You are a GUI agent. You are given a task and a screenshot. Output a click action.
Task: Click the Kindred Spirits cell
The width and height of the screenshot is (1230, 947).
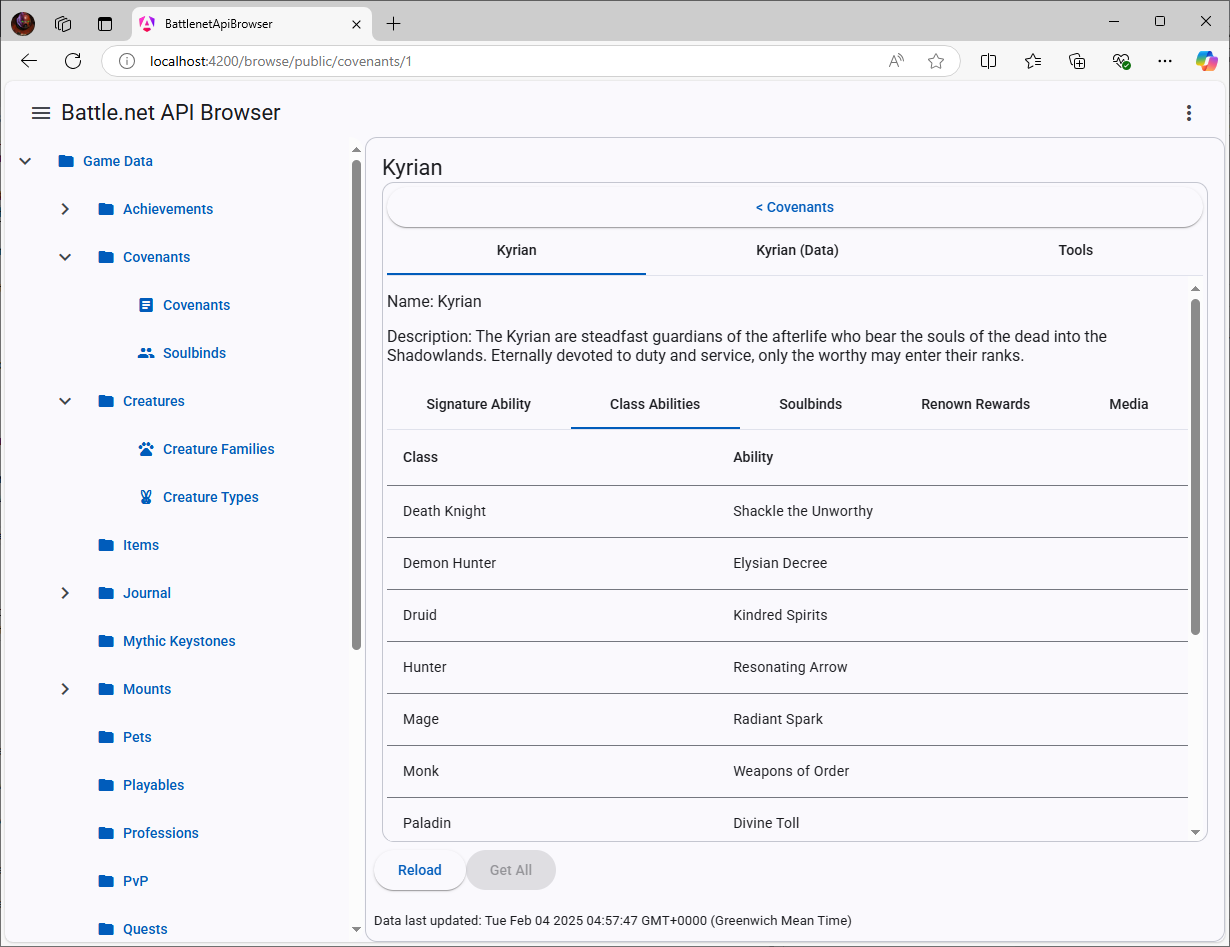[x=780, y=615]
